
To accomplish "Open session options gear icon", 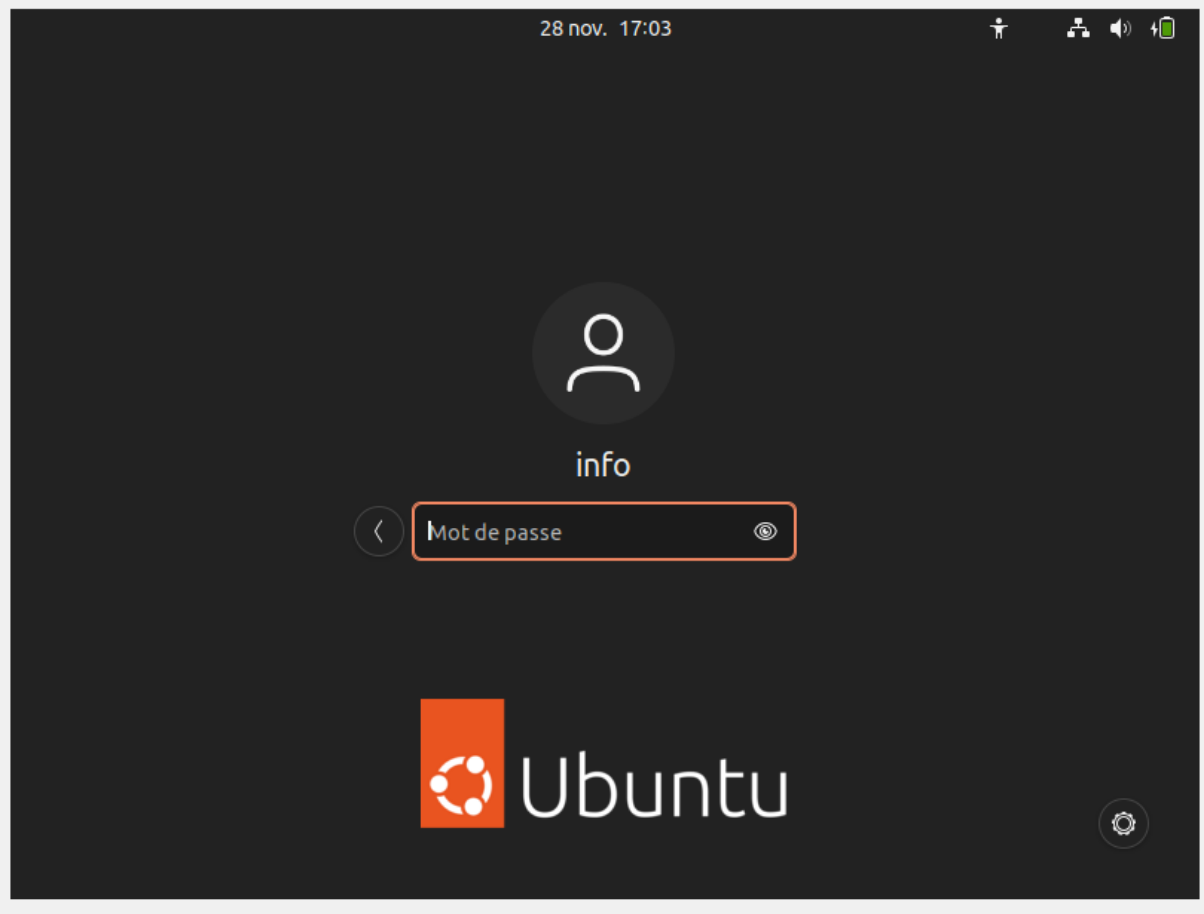I will 1123,823.
